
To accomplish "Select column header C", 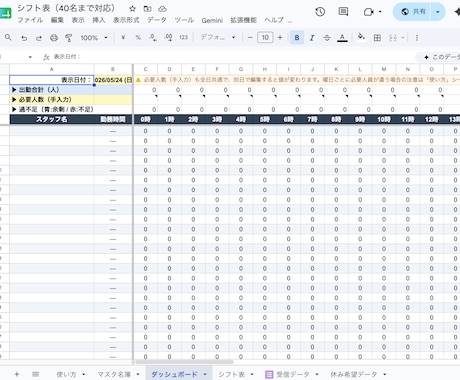I will pyautogui.click(x=146, y=69).
